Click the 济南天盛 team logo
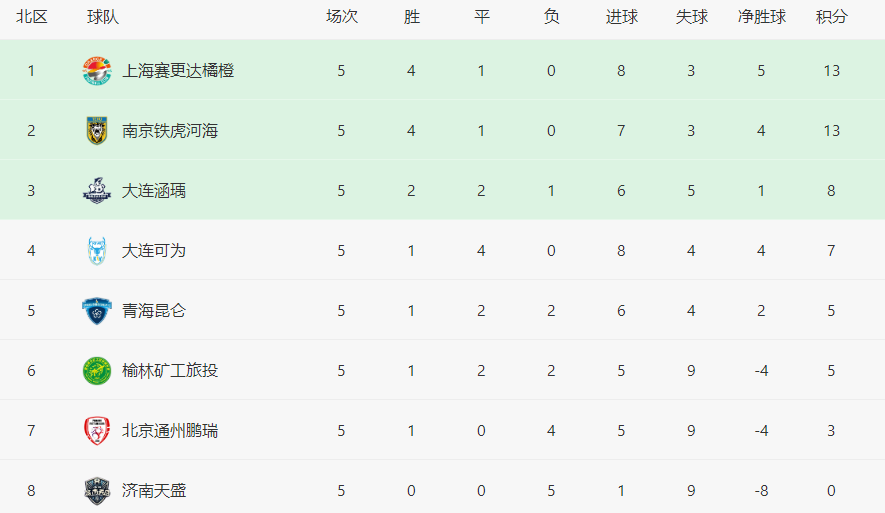The image size is (885, 513). click(97, 491)
